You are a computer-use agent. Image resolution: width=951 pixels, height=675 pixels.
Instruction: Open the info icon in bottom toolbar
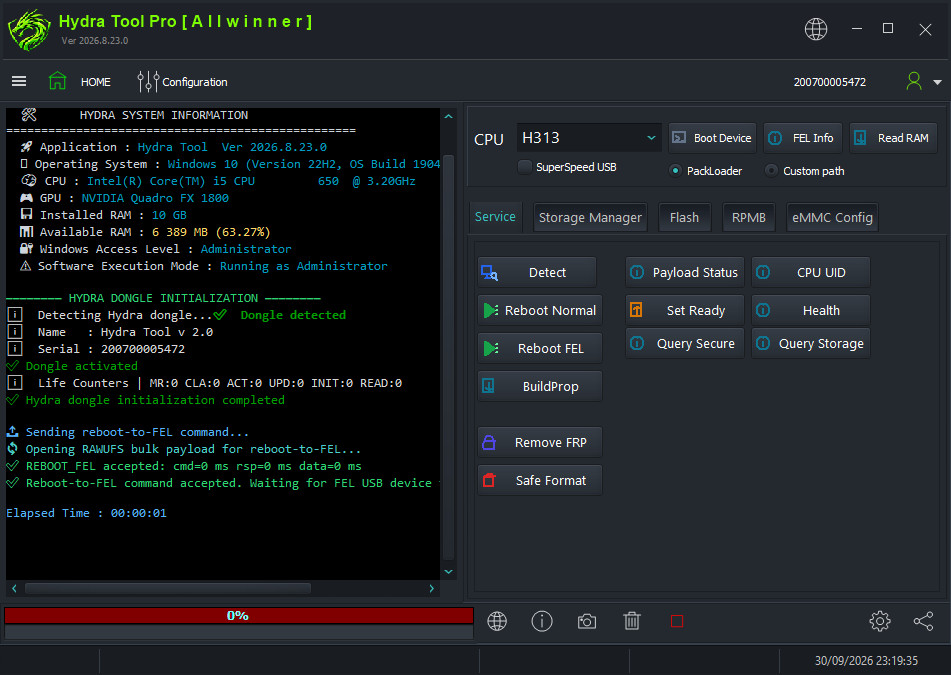pos(542,621)
